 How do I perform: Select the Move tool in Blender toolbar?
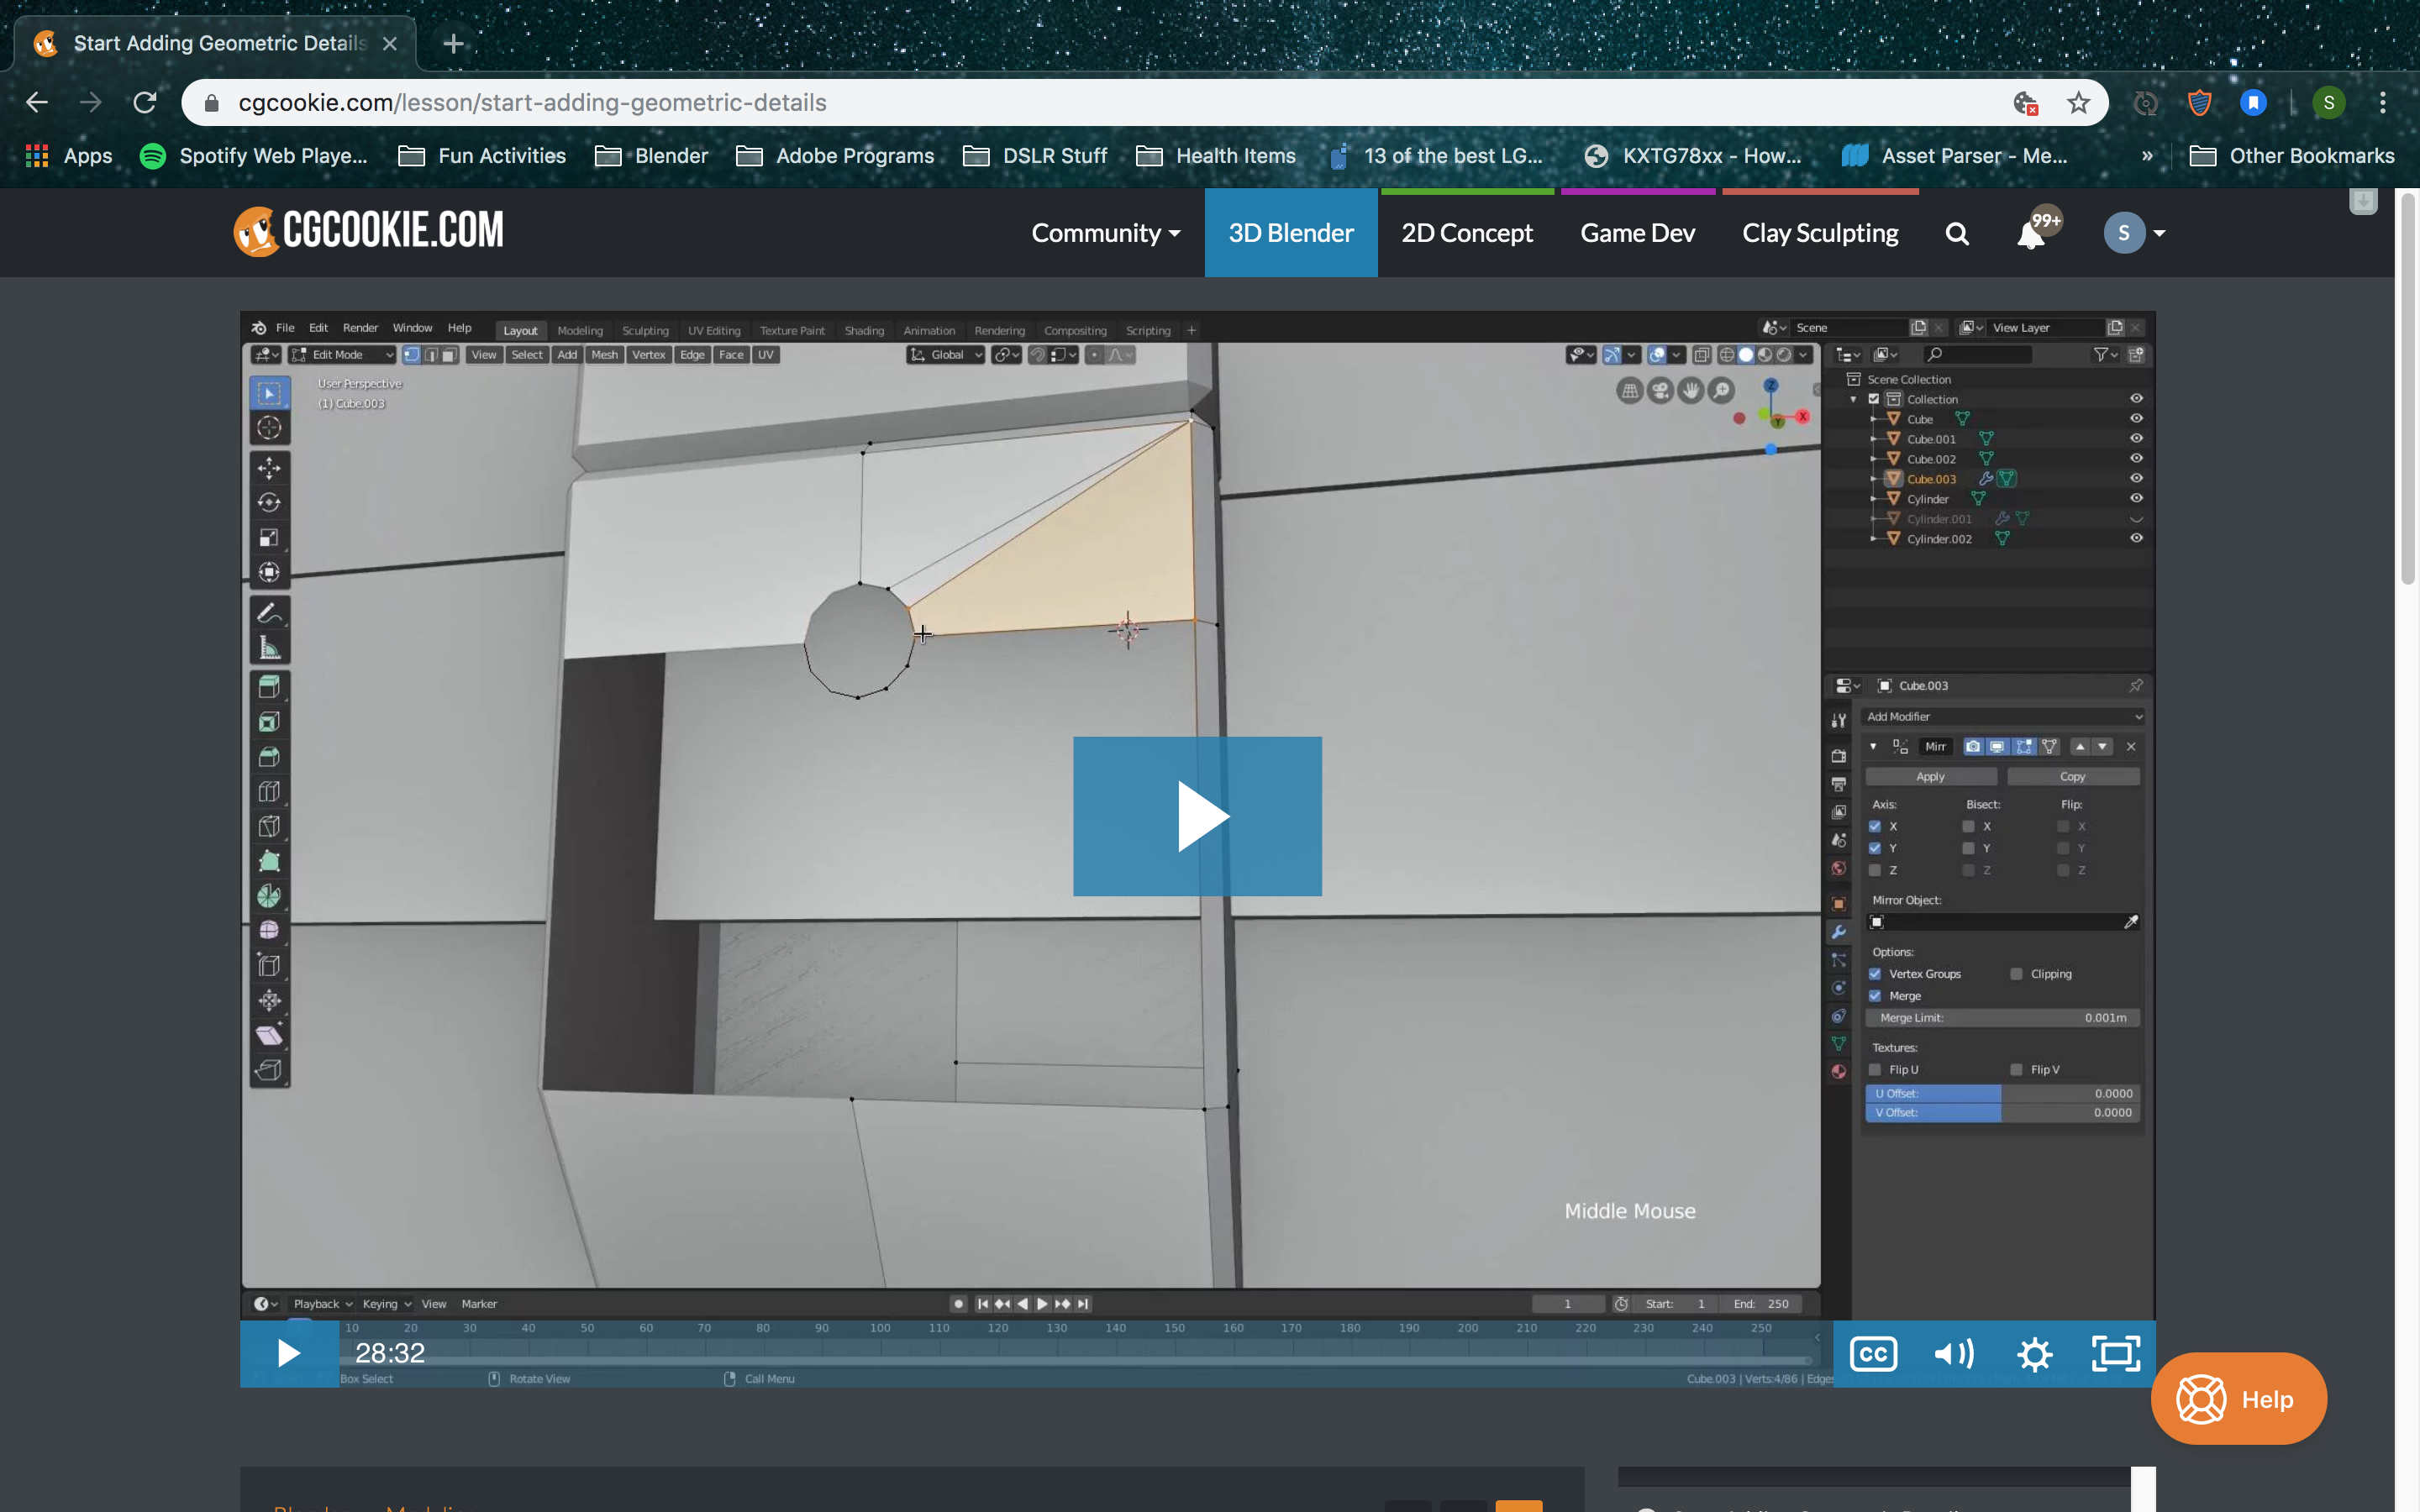point(269,467)
